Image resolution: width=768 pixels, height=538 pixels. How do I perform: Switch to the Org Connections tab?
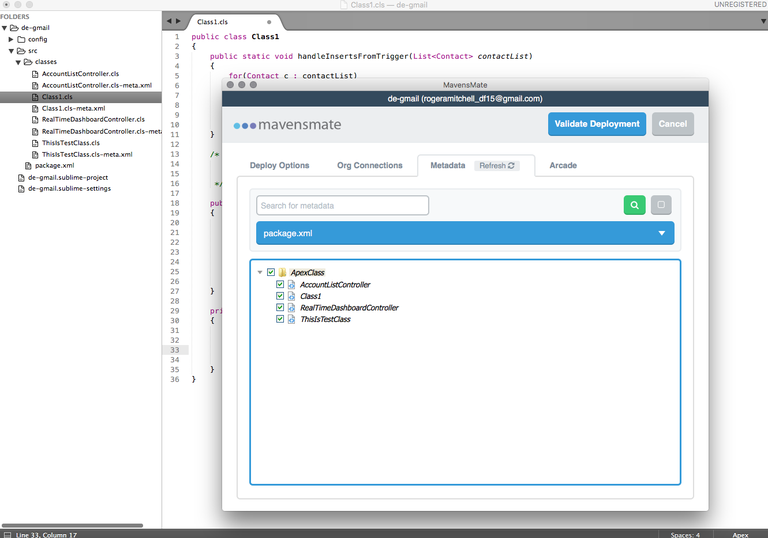click(x=370, y=166)
